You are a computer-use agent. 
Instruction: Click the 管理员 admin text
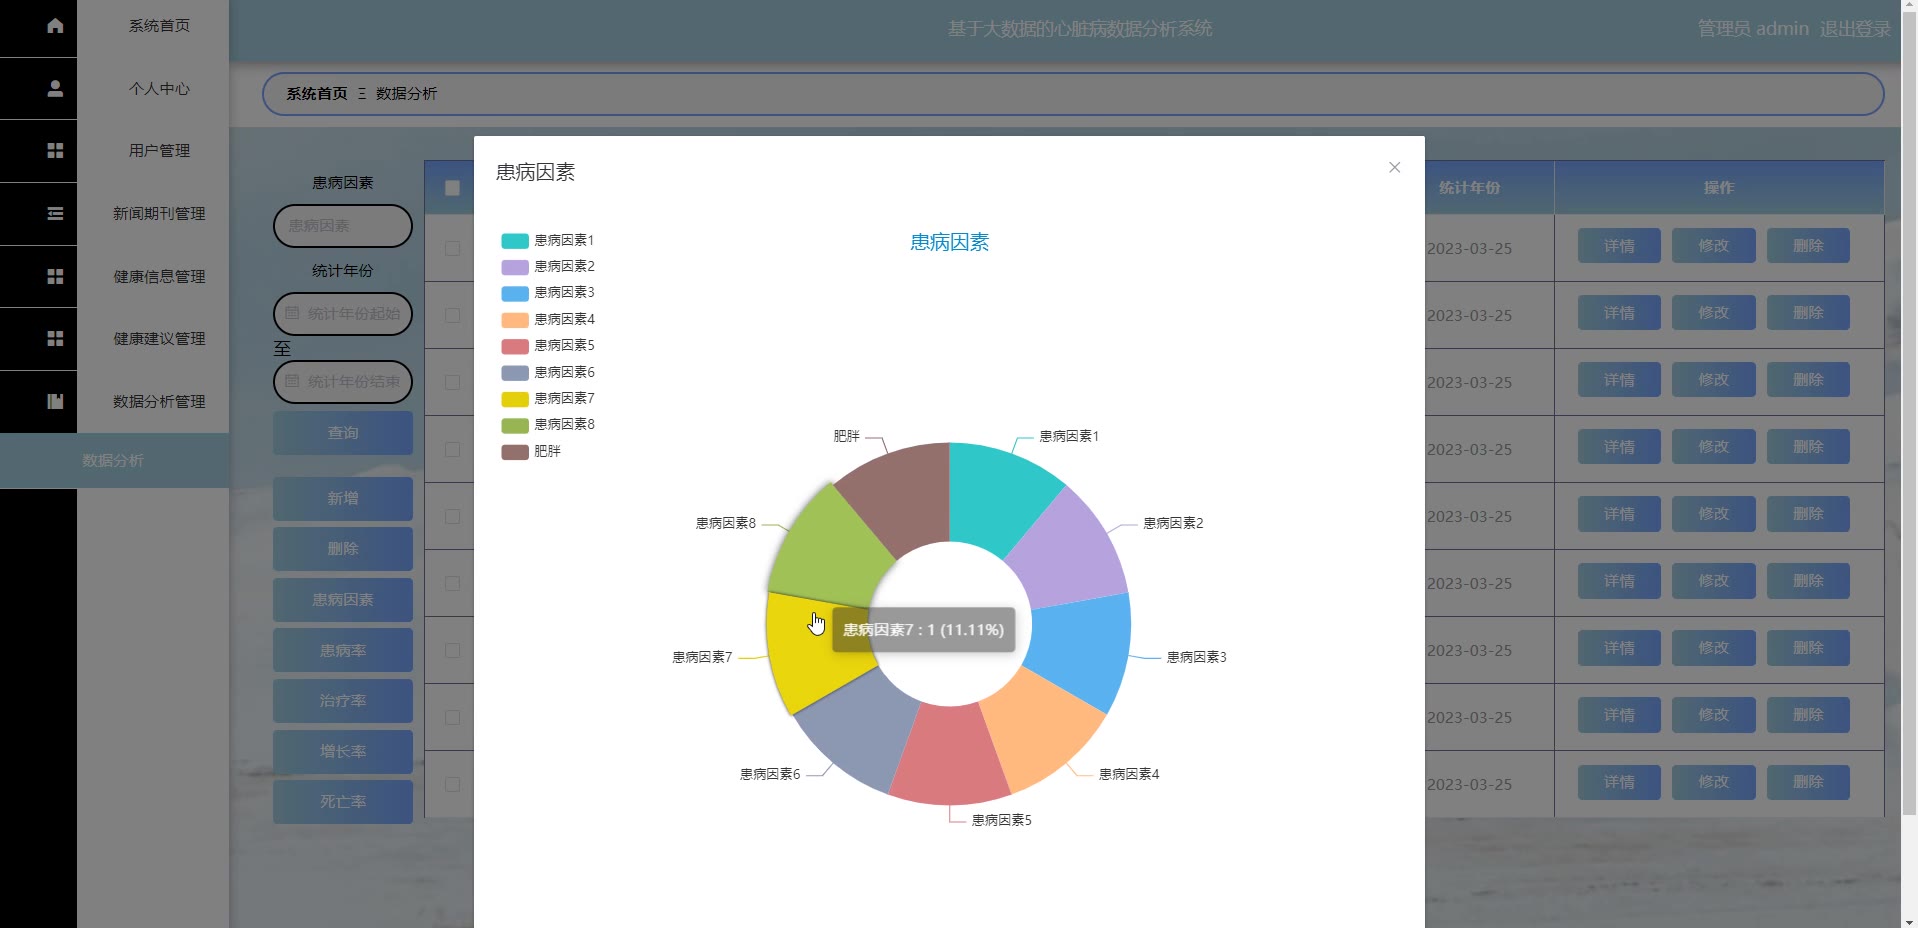click(x=1753, y=29)
